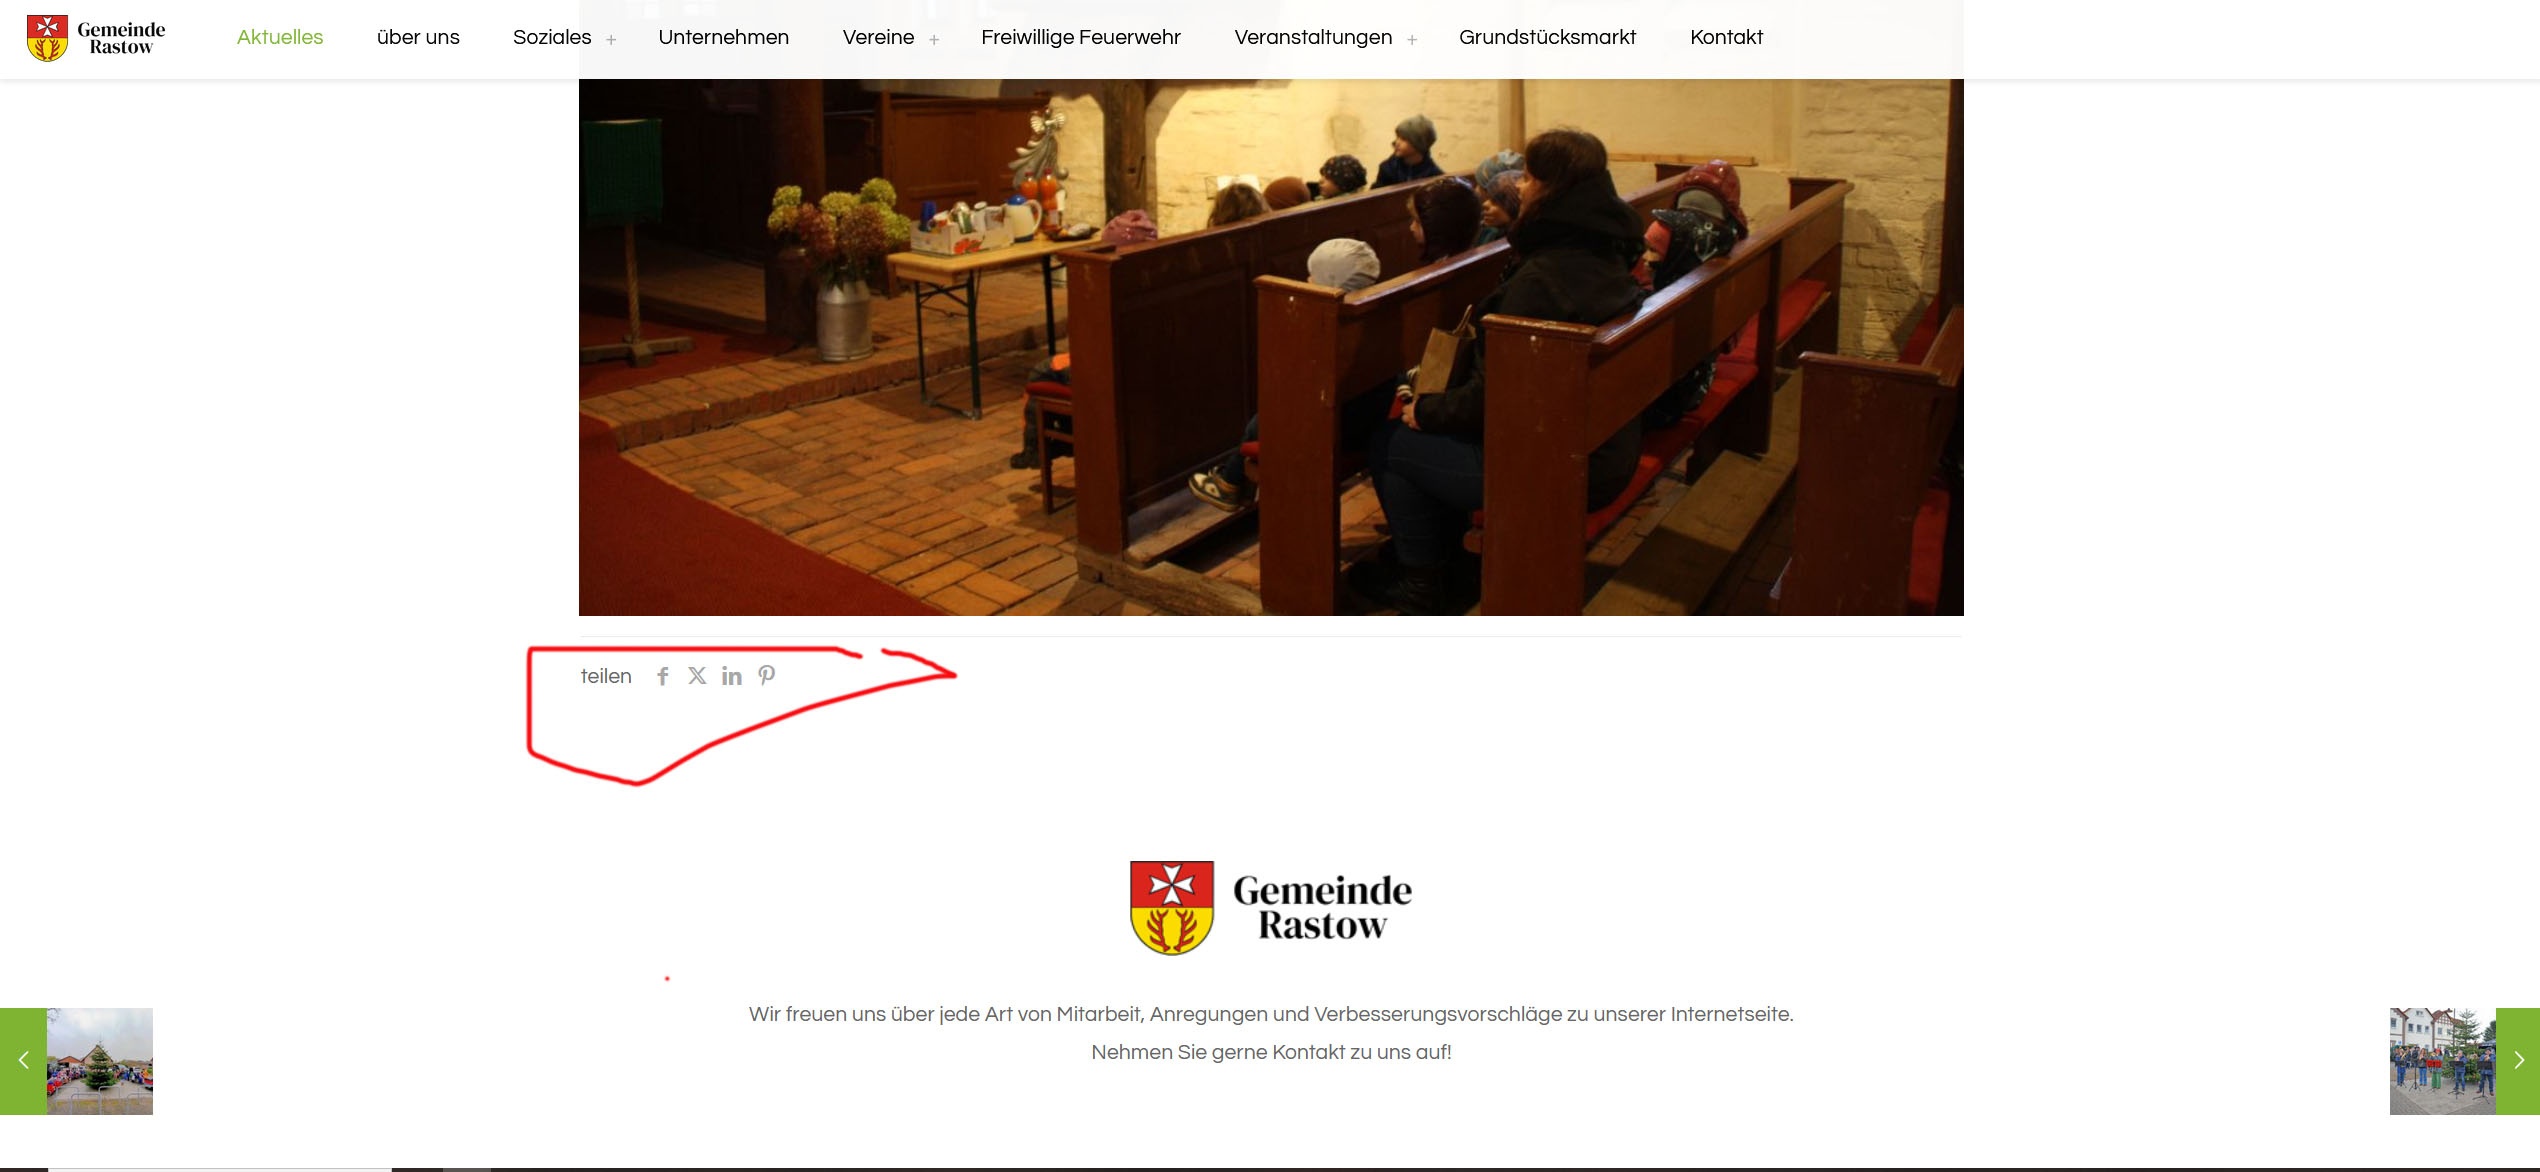Open the Unternehmen menu item
Viewport: 2540px width, 1172px height.
[x=723, y=37]
